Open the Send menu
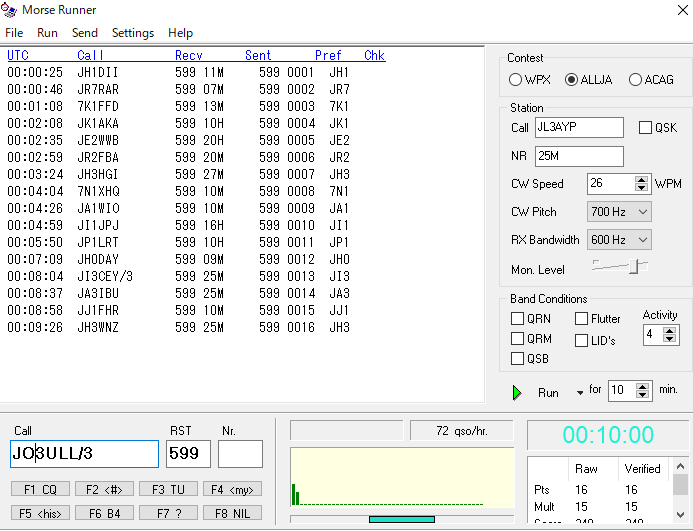The width and height of the screenshot is (693, 531). point(85,33)
